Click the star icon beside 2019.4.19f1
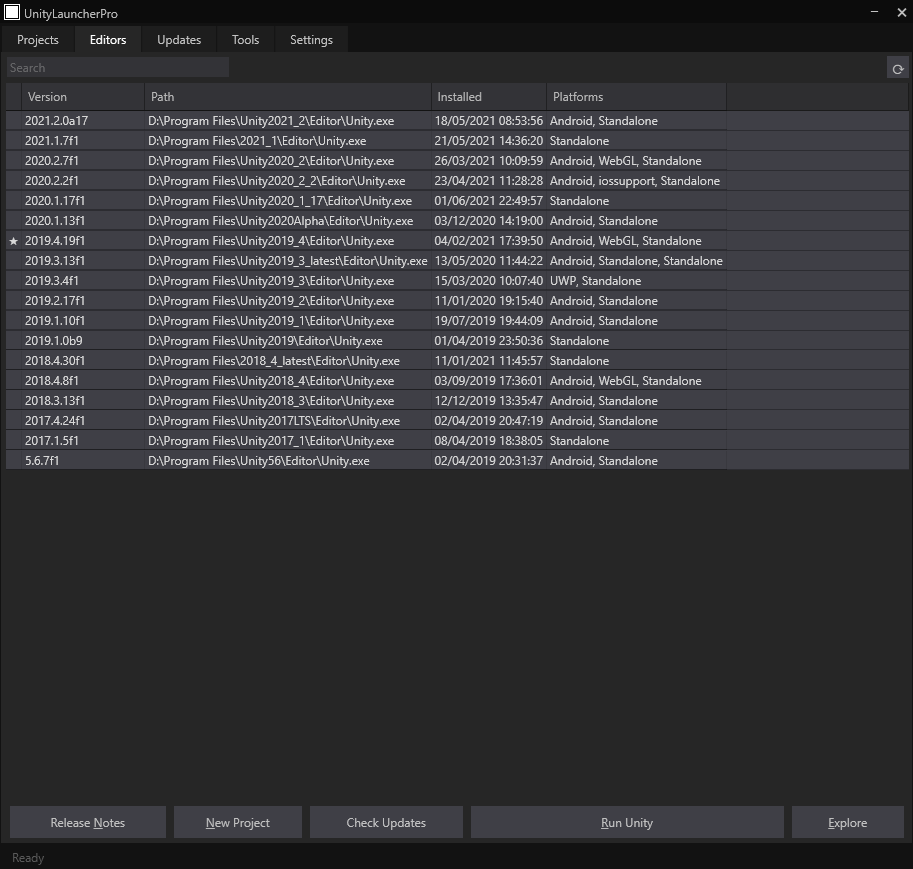 tap(13, 241)
